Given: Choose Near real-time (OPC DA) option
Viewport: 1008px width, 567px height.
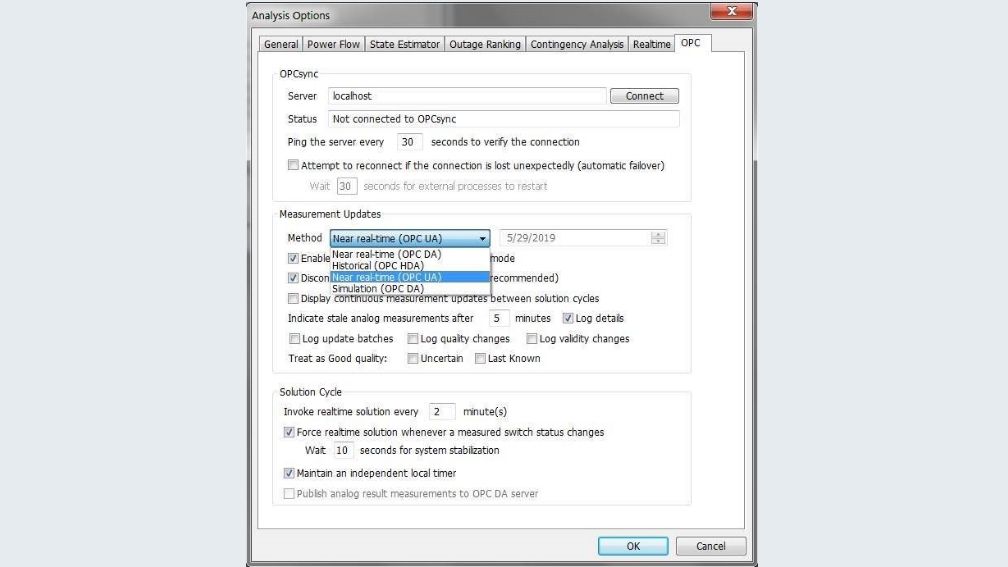Looking at the screenshot, I should click(x=410, y=255).
